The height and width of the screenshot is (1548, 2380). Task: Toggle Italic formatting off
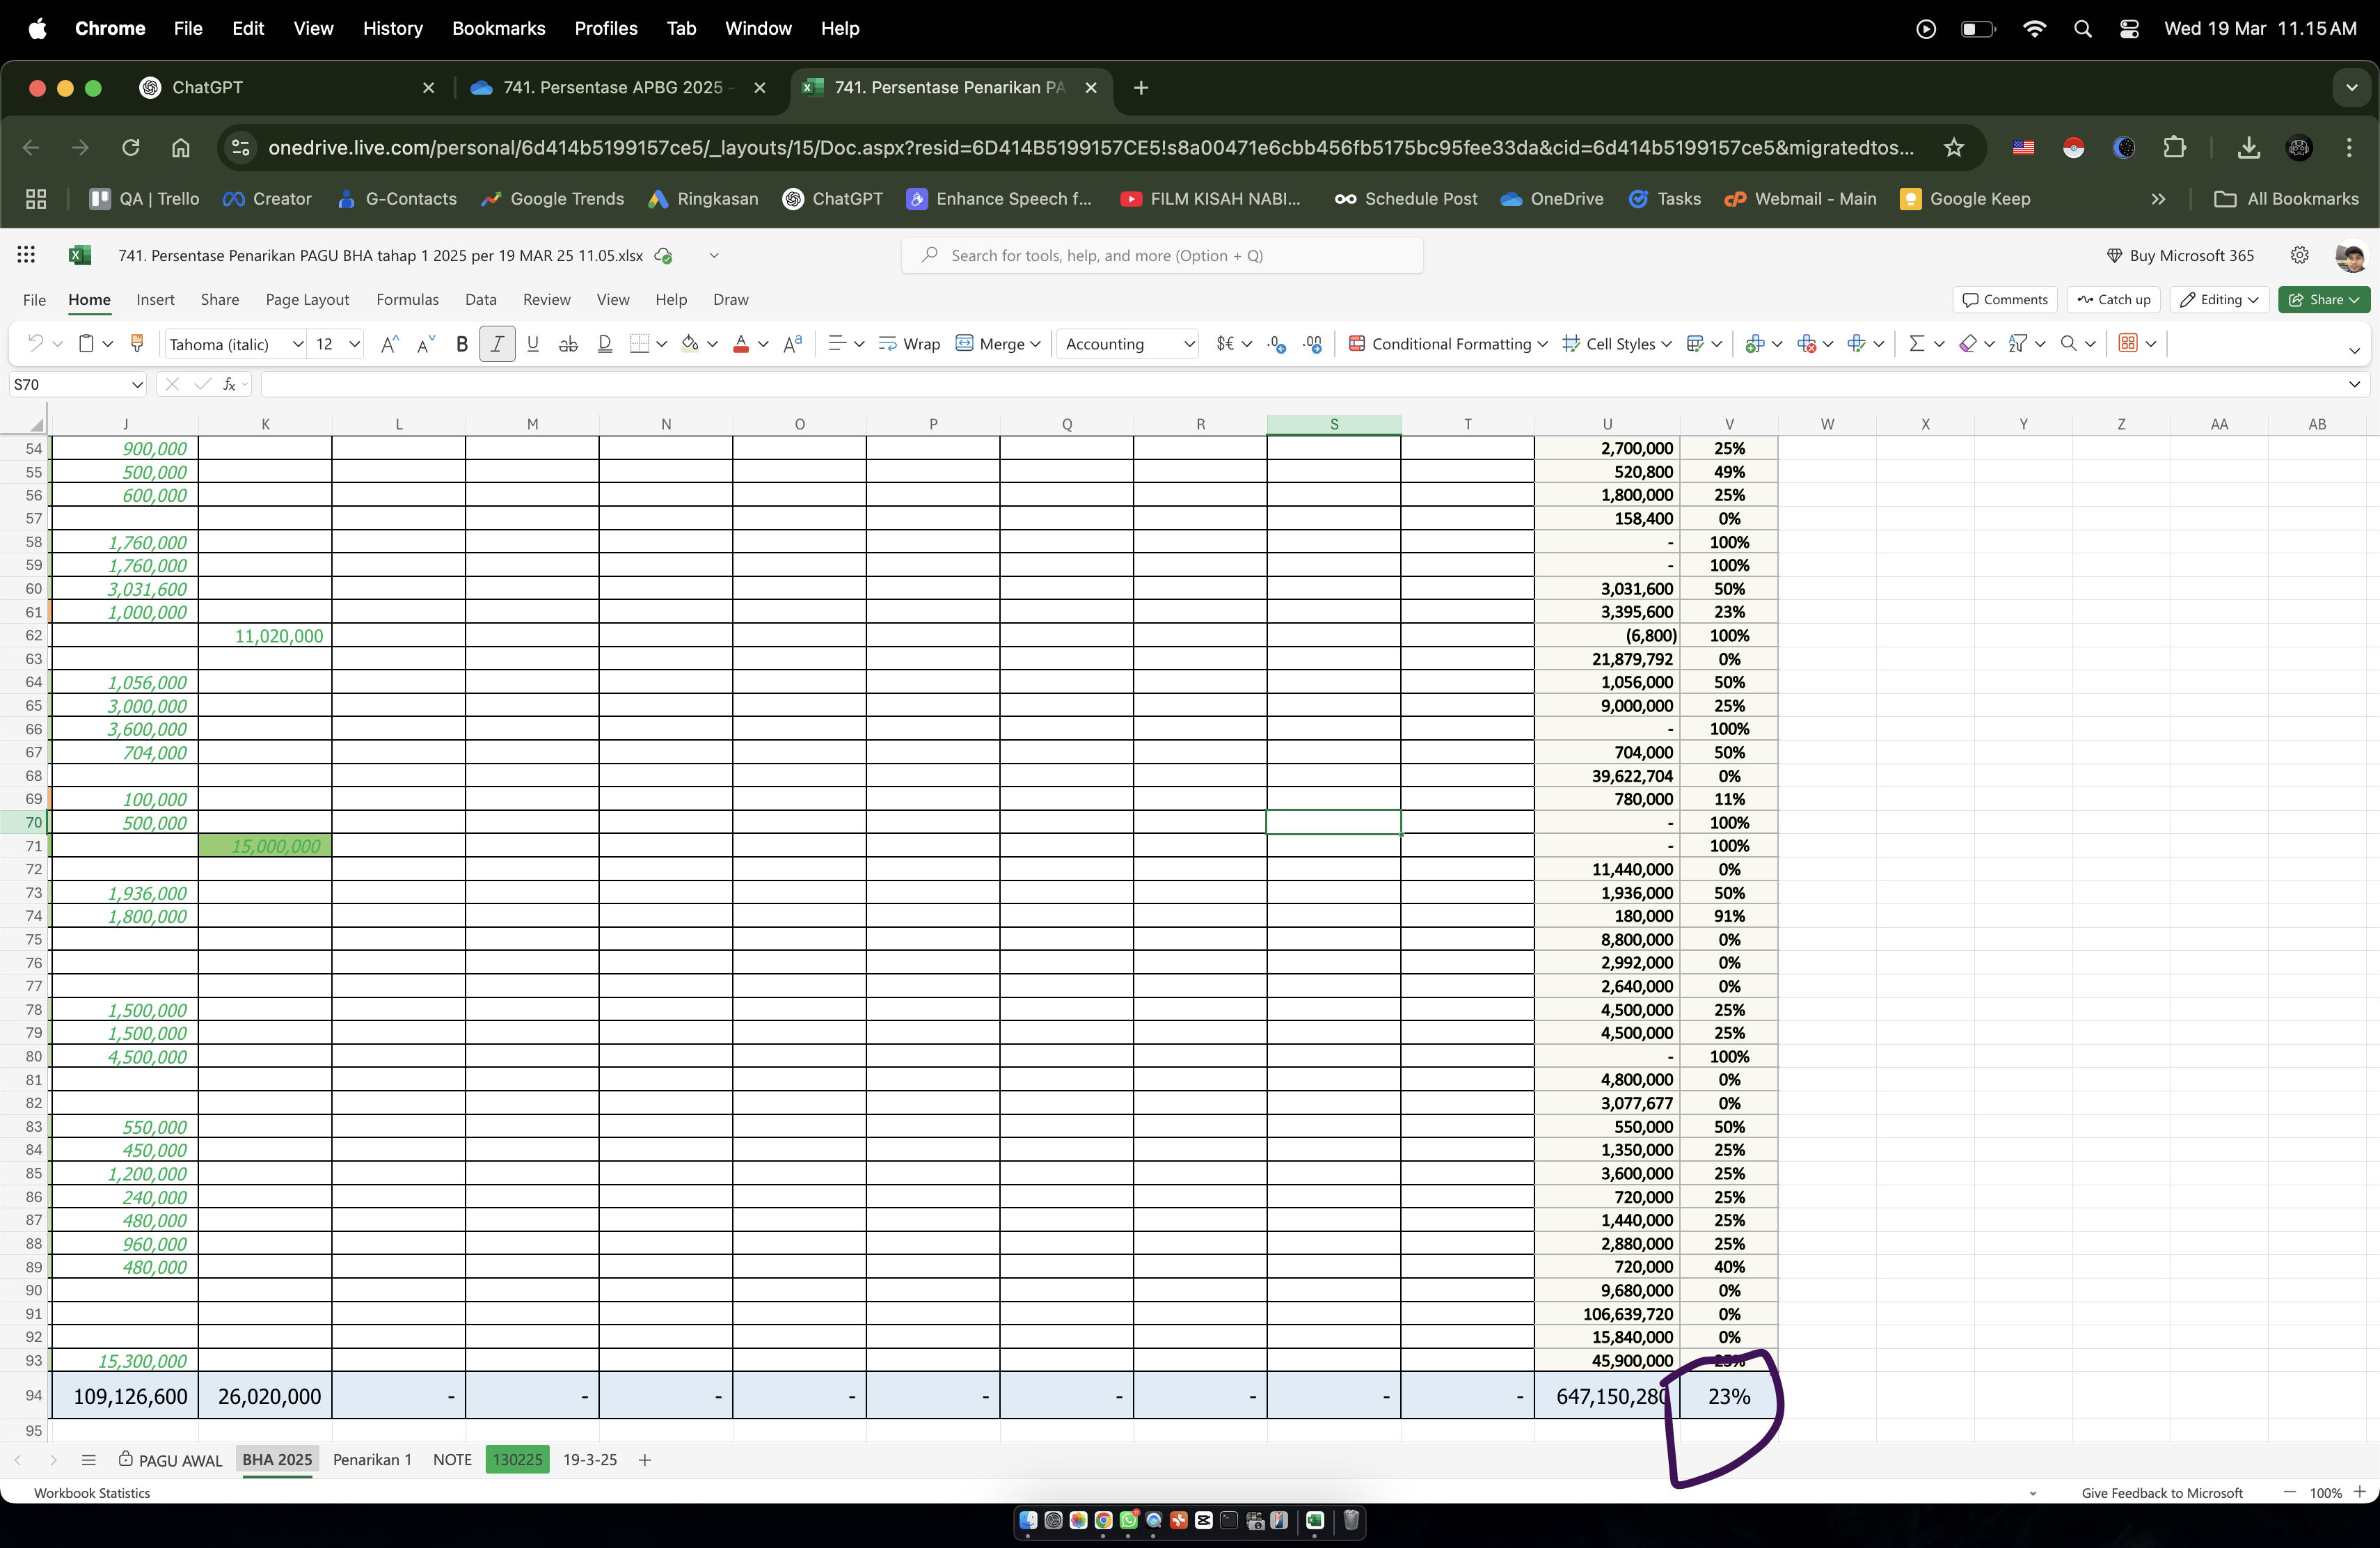[497, 344]
